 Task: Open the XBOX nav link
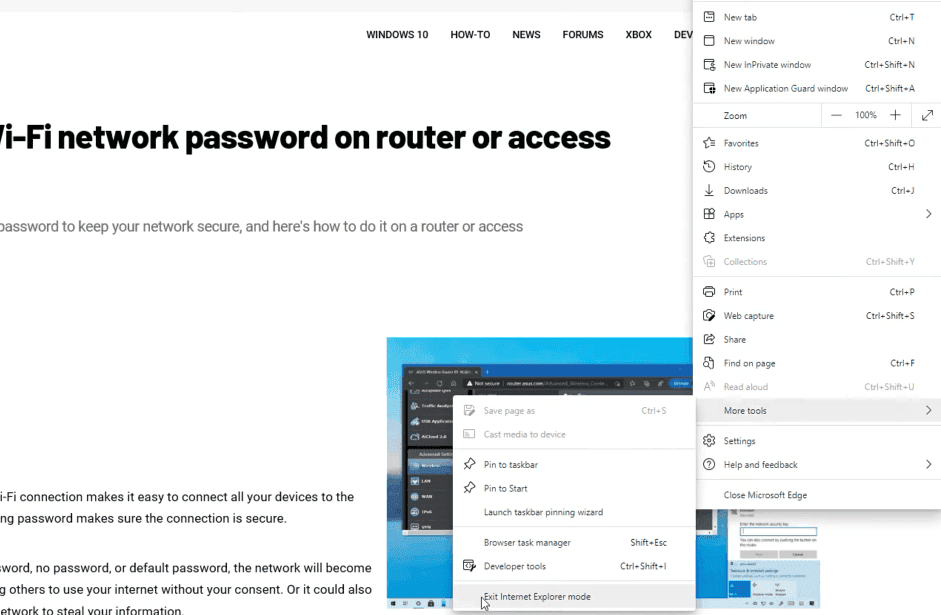pyautogui.click(x=639, y=35)
